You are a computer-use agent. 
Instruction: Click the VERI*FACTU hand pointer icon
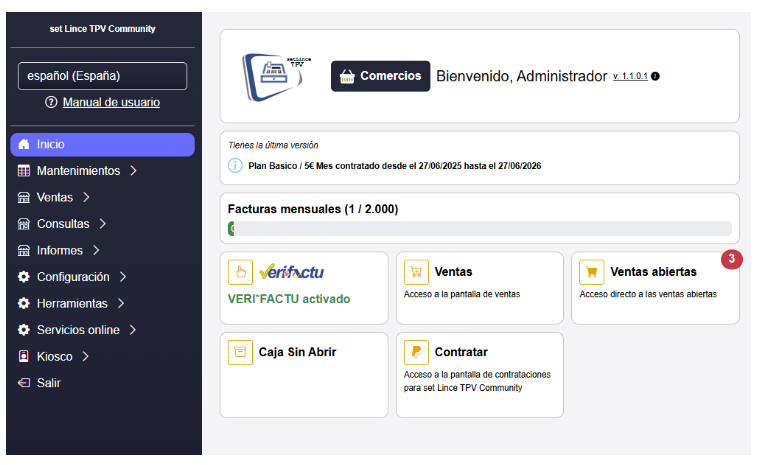(x=240, y=272)
